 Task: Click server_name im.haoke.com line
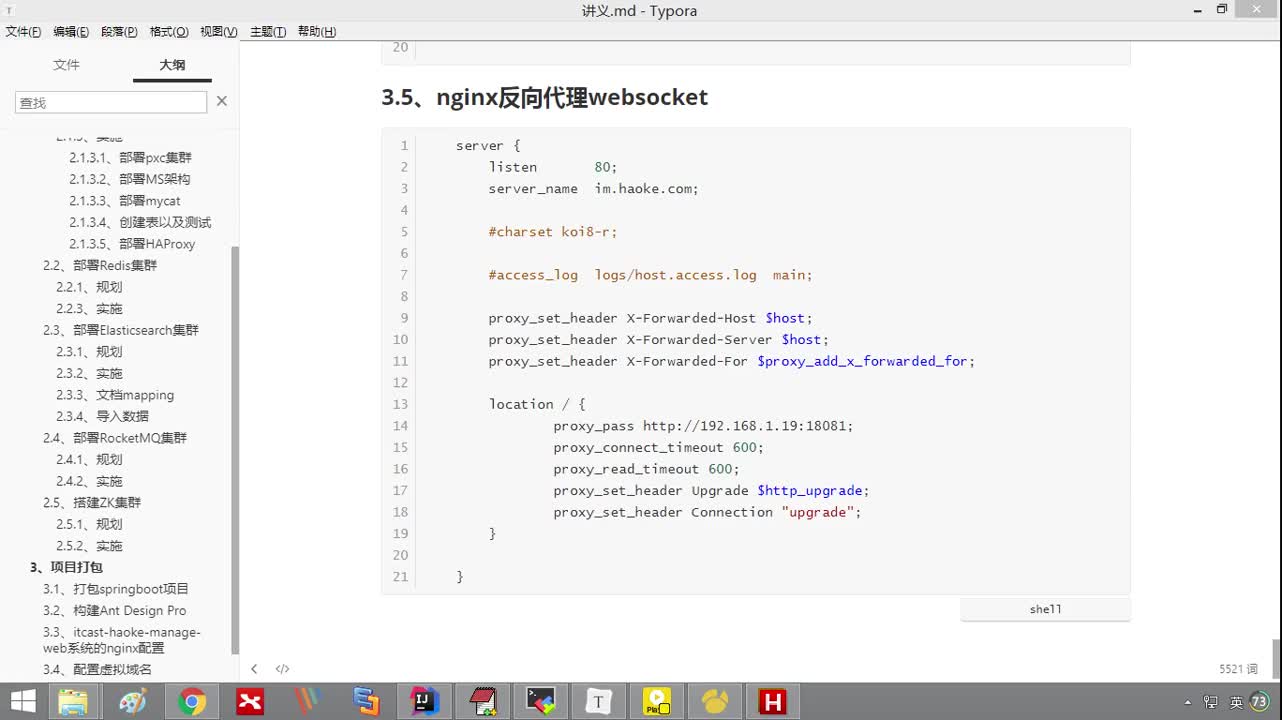point(593,189)
